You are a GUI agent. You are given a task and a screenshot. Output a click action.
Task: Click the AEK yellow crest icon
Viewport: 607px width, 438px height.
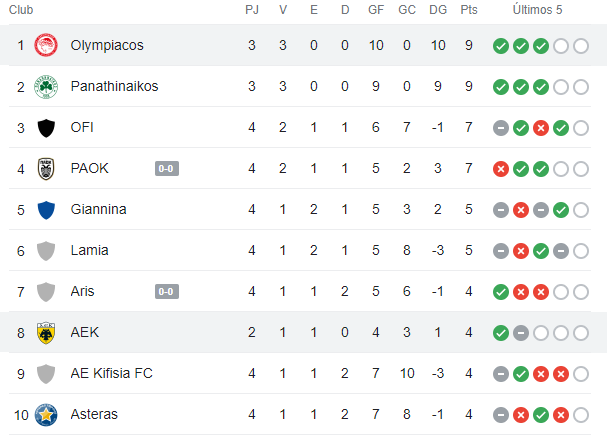46,332
